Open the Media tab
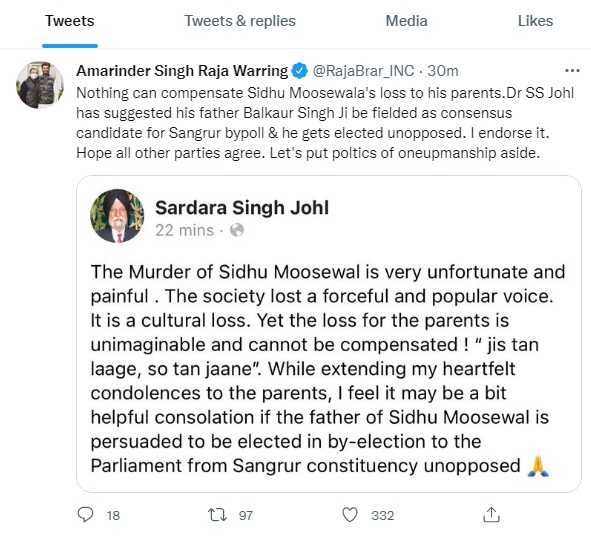Screen dimensions: 591x537 click(x=406, y=21)
